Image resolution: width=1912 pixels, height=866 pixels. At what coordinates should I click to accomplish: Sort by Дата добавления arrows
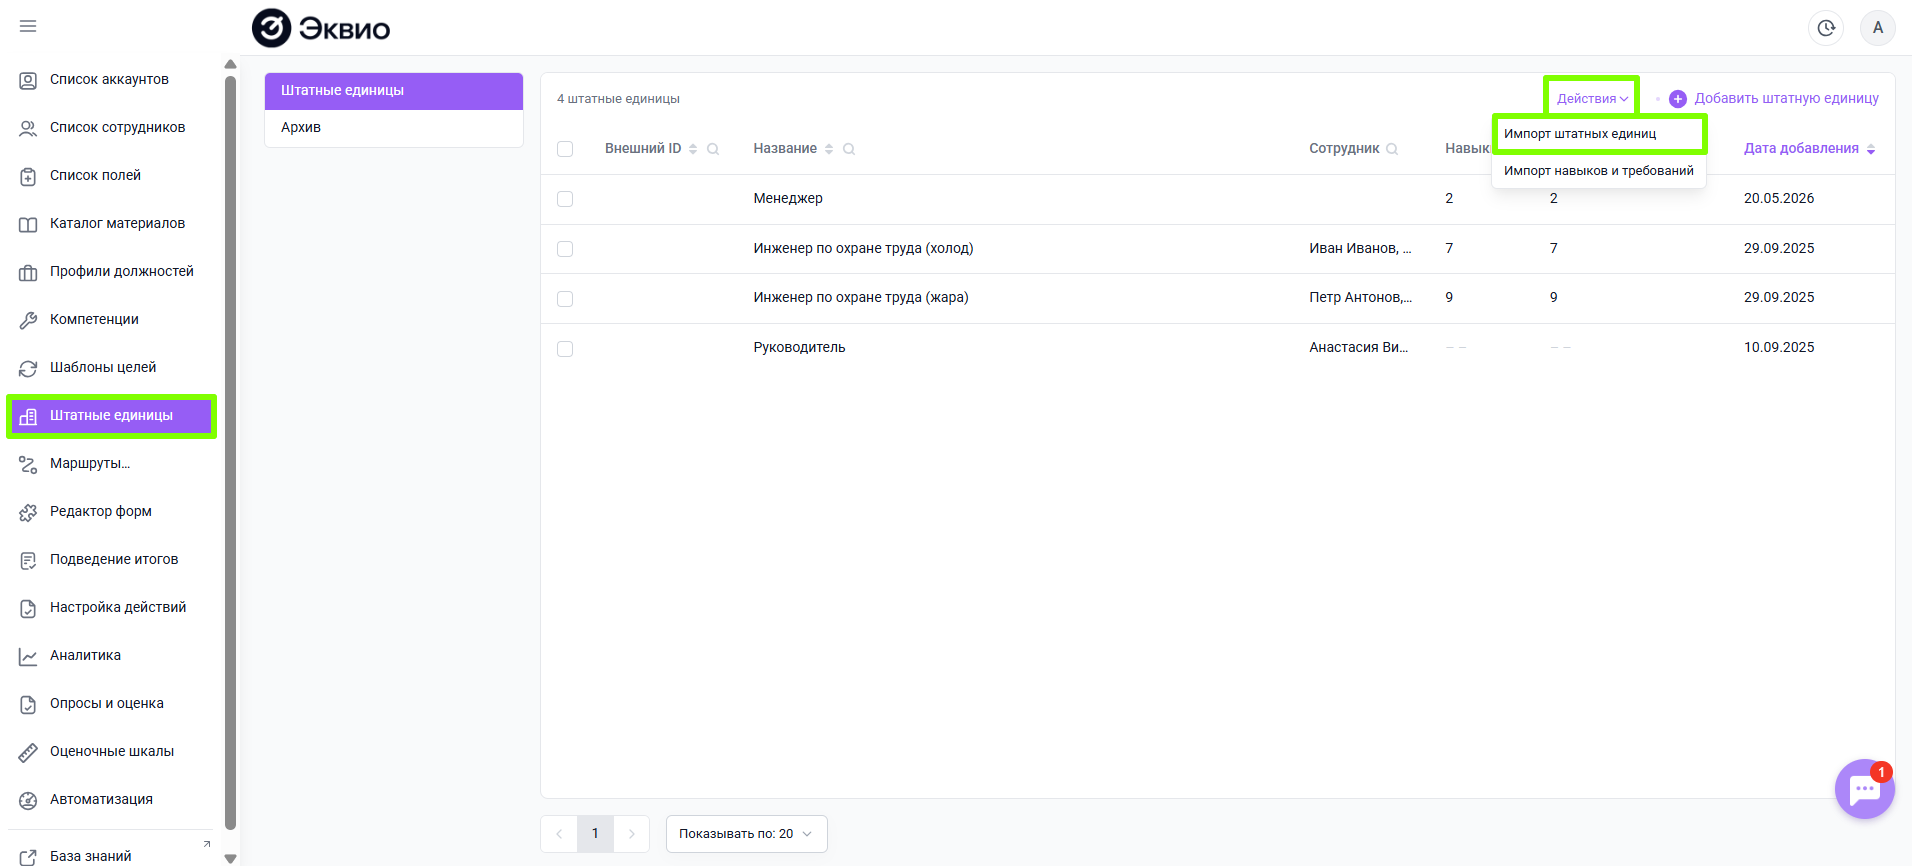pyautogui.click(x=1871, y=149)
